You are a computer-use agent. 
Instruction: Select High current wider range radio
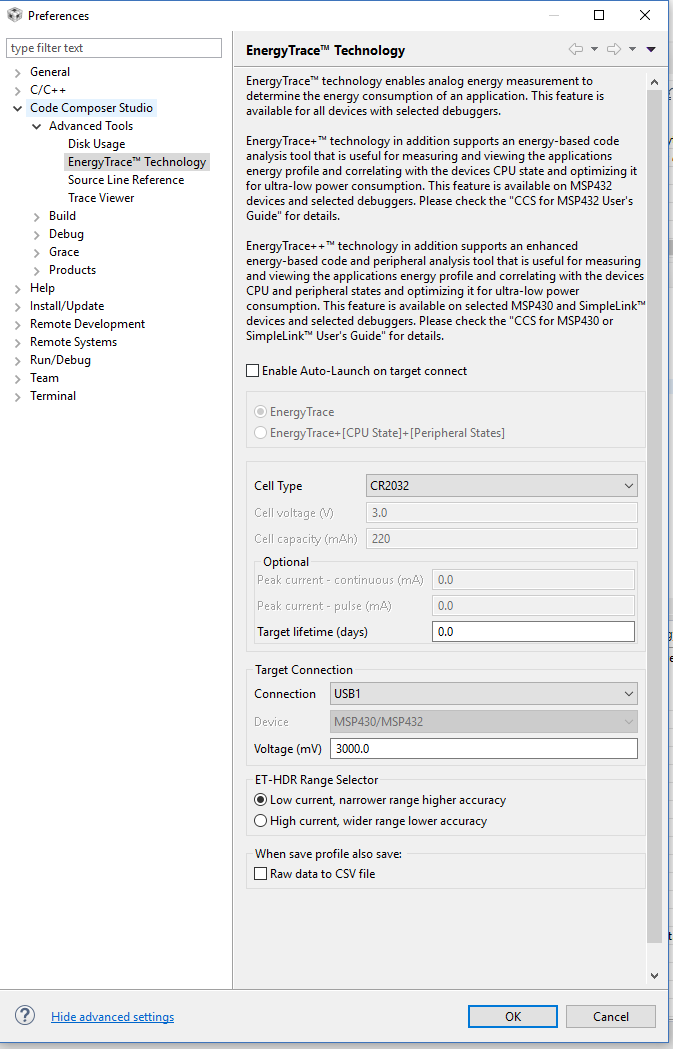point(260,820)
